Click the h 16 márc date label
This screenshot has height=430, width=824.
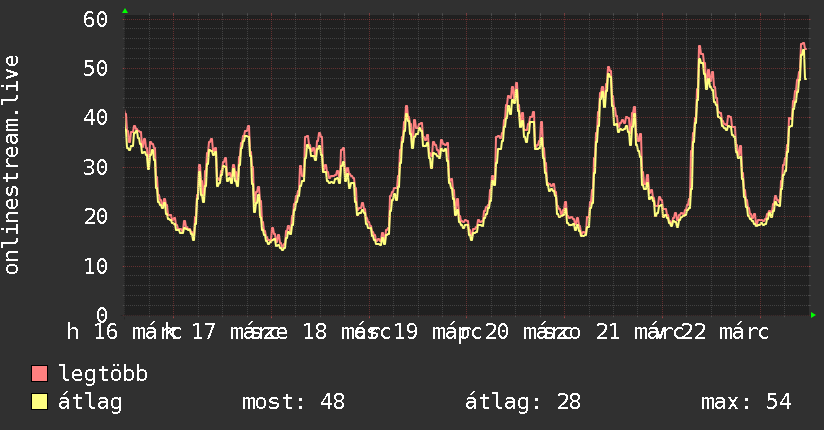(x=124, y=332)
